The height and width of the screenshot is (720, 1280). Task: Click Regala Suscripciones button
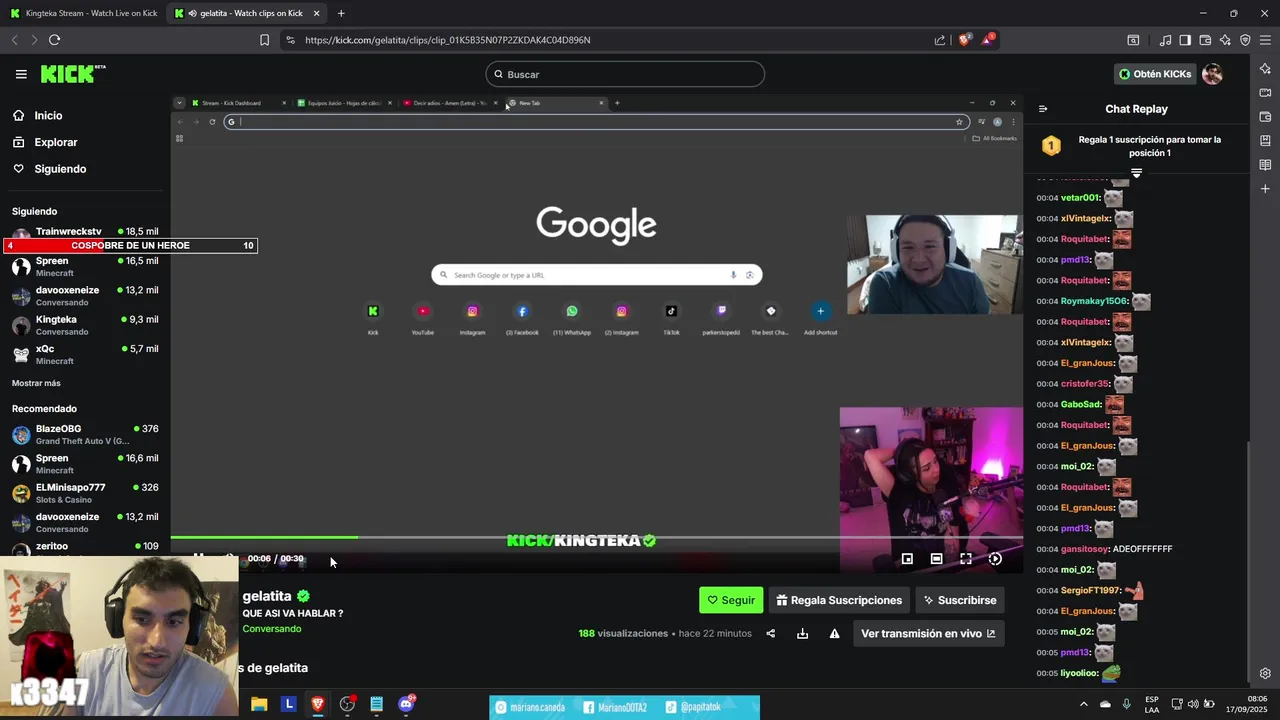pyautogui.click(x=839, y=600)
